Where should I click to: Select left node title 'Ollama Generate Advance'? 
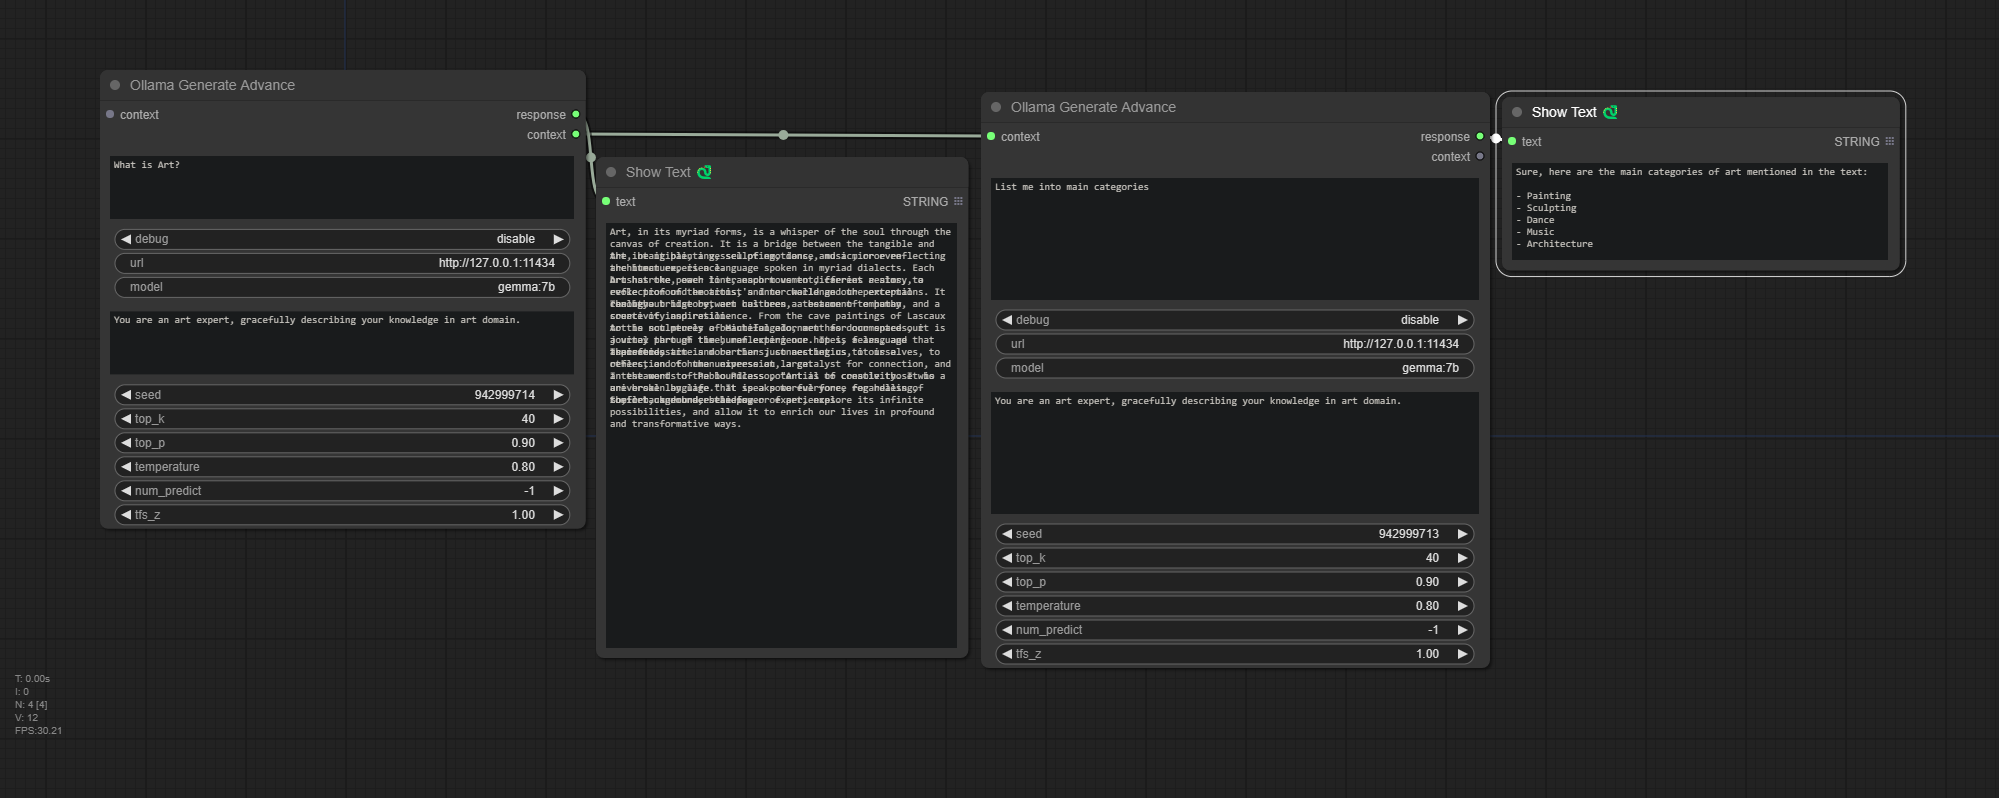[212, 85]
